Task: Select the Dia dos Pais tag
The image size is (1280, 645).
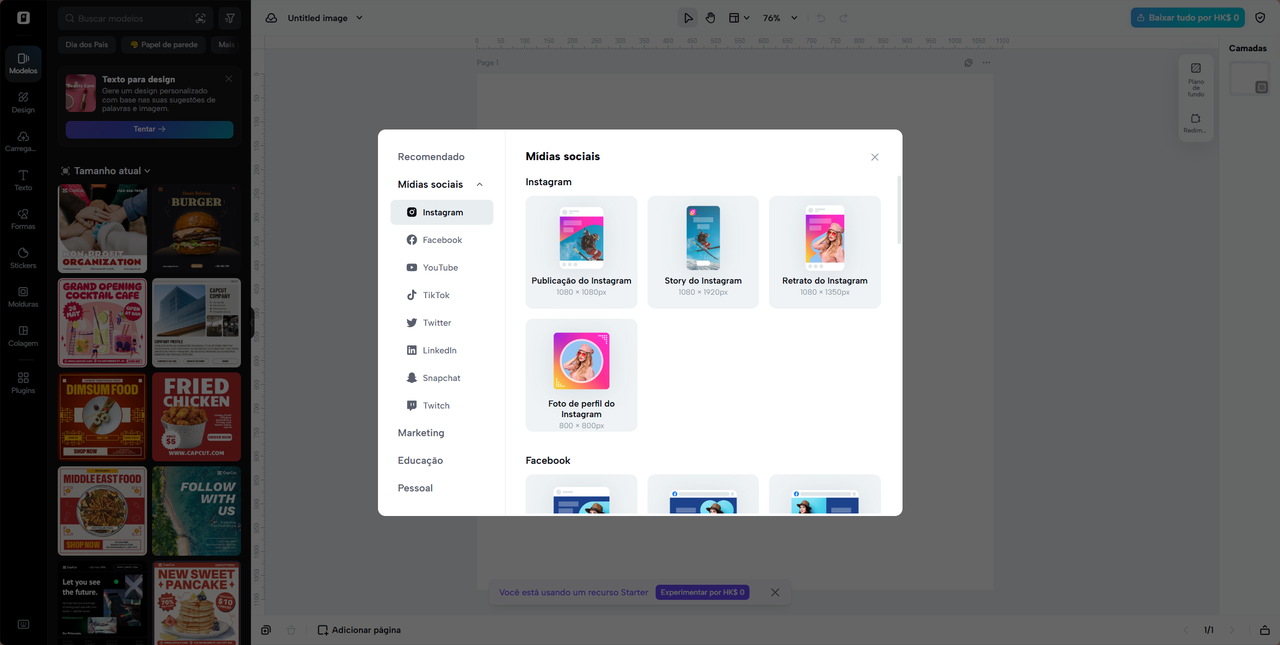Action: coord(87,45)
